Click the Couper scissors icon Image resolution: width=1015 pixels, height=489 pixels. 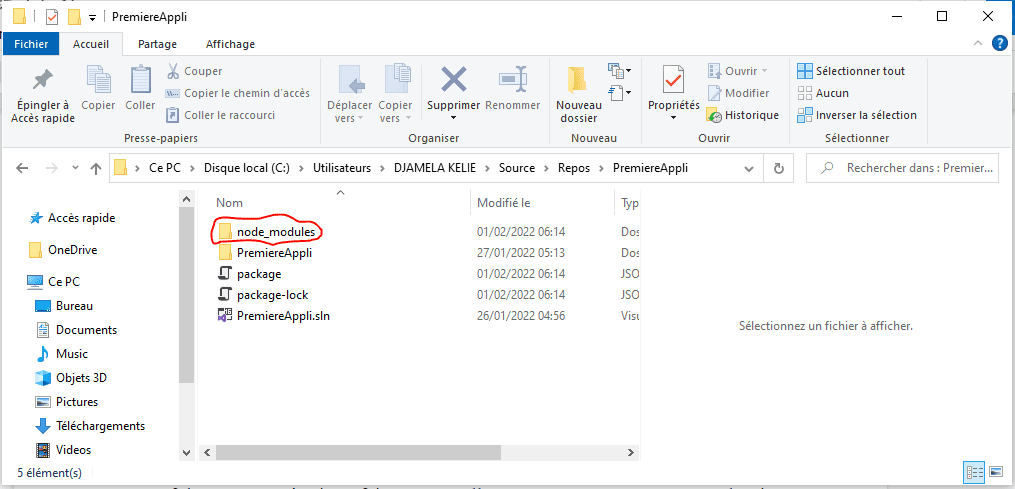(x=172, y=71)
